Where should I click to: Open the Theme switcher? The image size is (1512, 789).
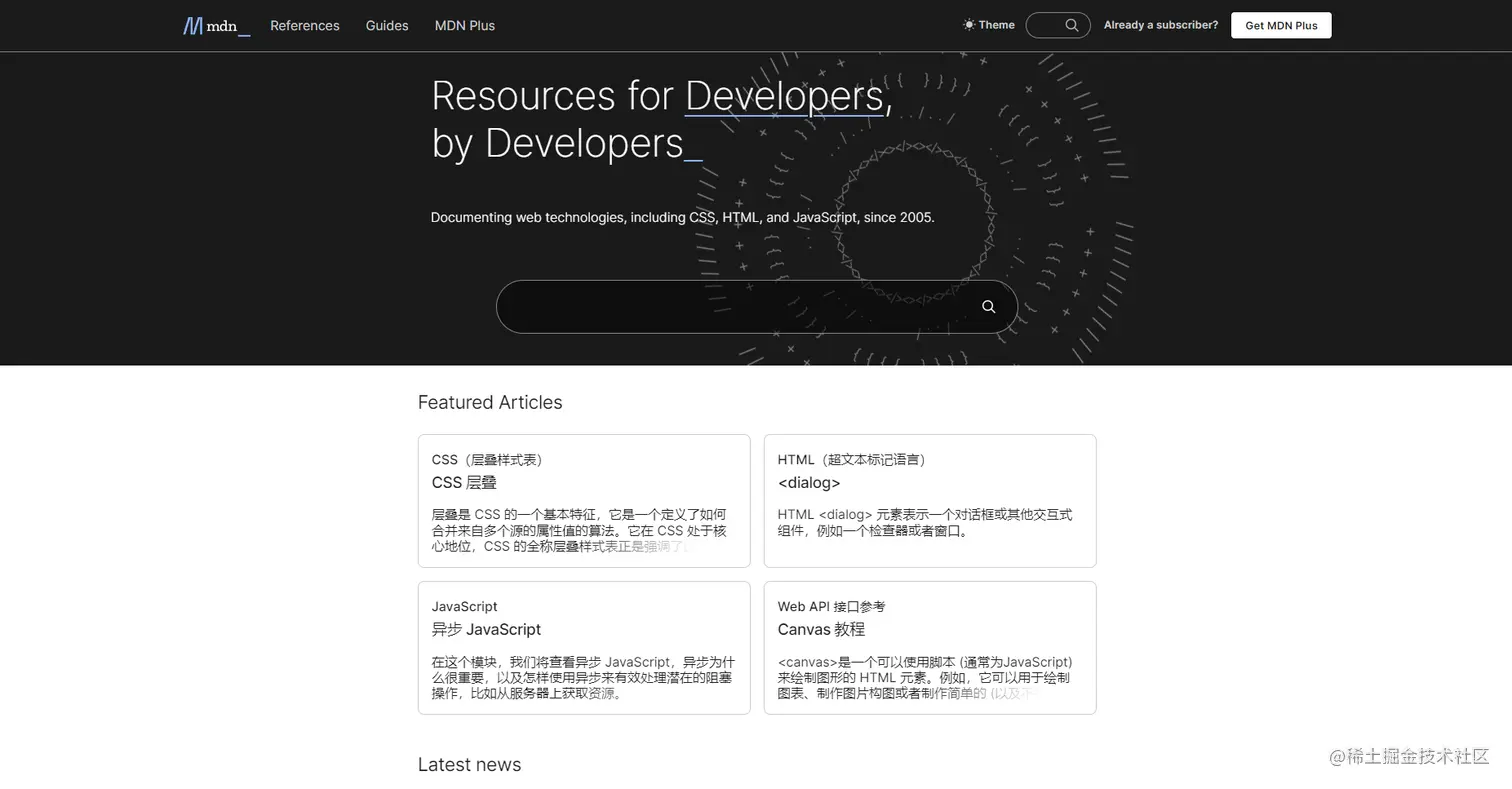989,25
